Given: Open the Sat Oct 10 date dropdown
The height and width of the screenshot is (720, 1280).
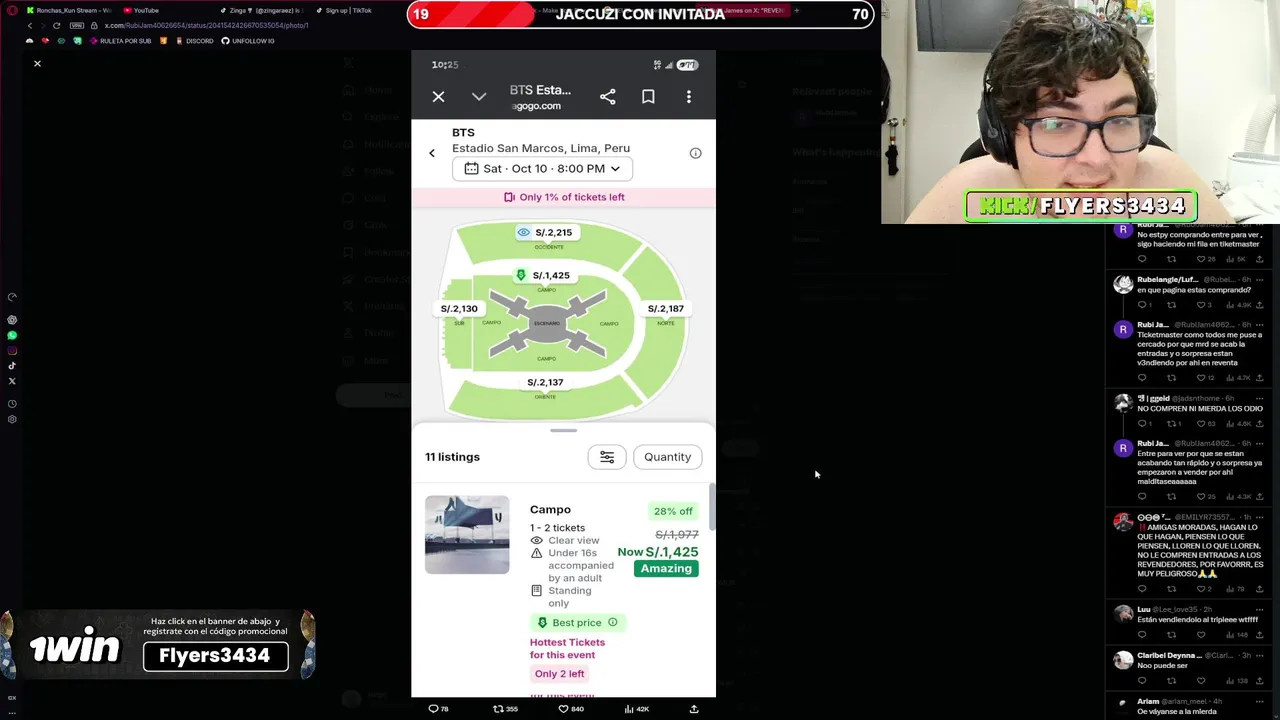Looking at the screenshot, I should 542,168.
